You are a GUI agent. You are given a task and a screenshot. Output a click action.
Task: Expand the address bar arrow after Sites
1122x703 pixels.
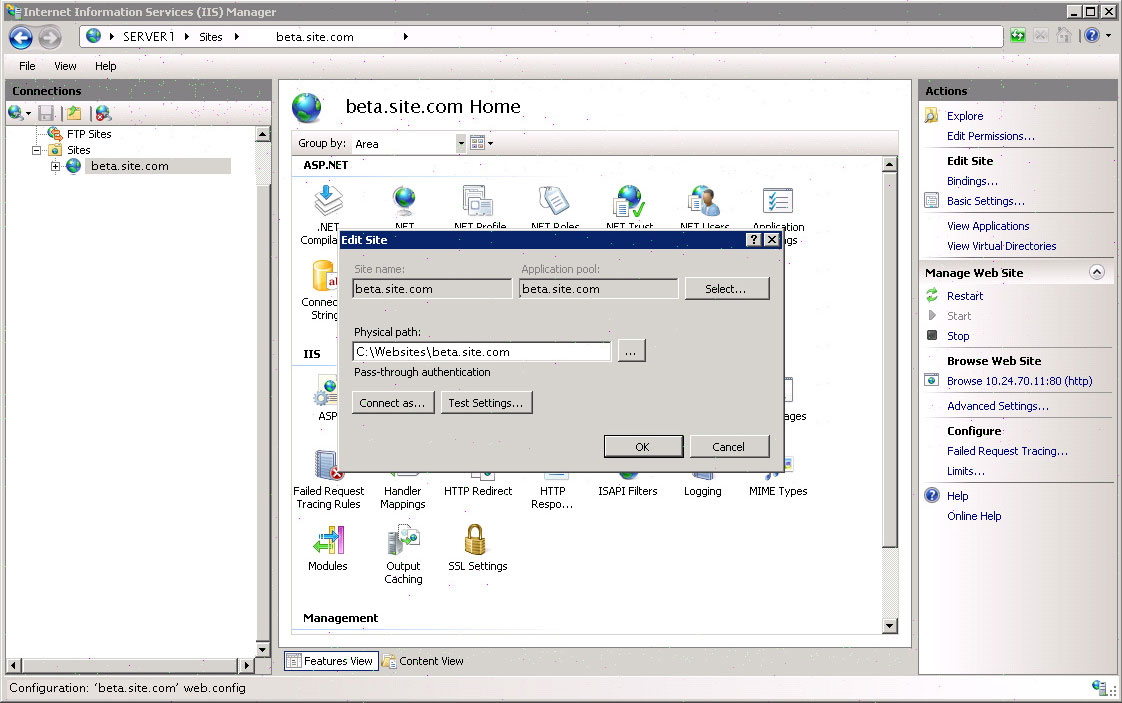pyautogui.click(x=237, y=37)
